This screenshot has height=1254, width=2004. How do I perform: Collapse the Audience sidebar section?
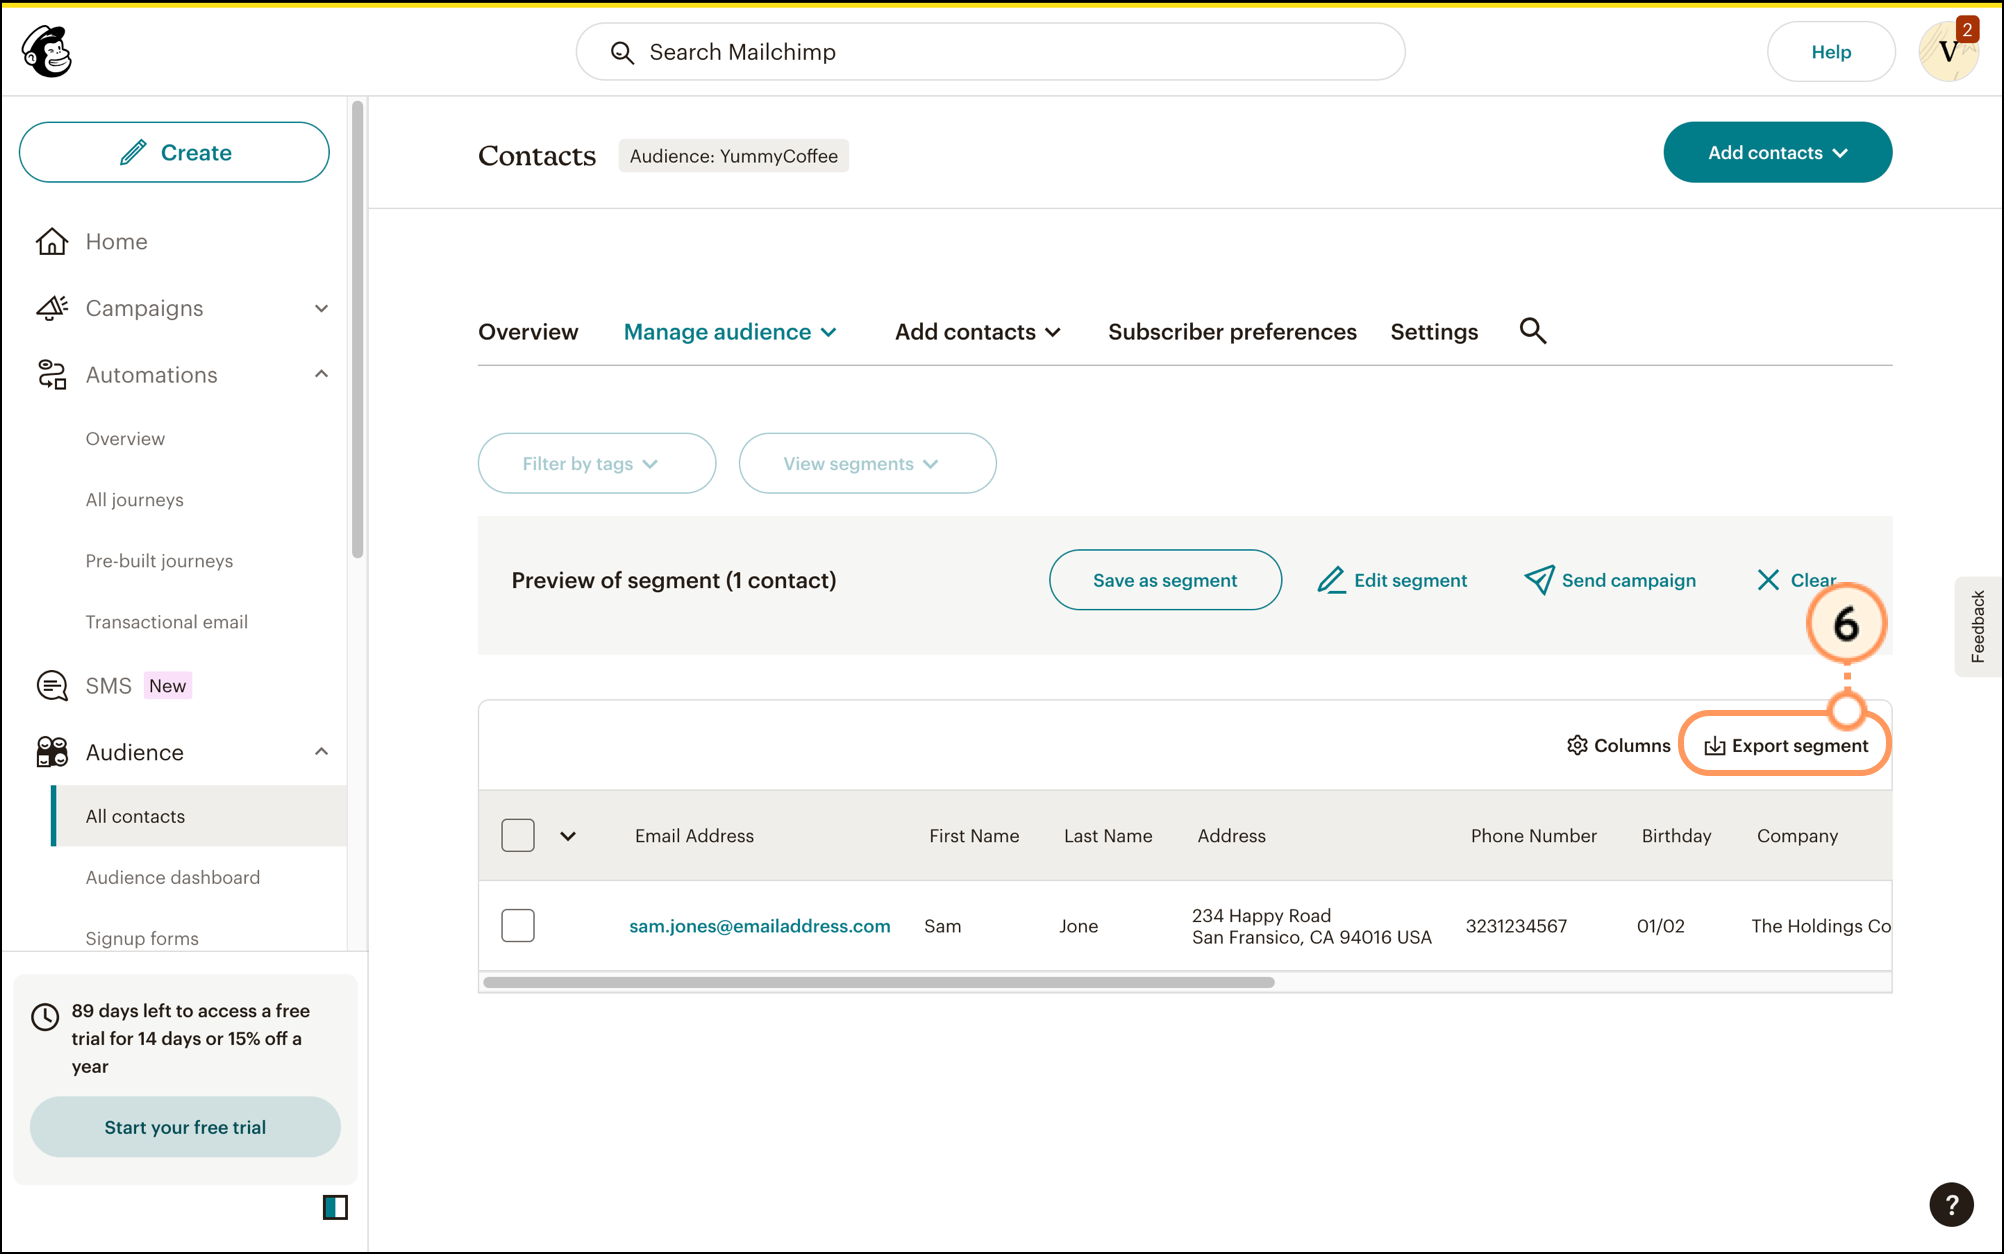point(321,751)
